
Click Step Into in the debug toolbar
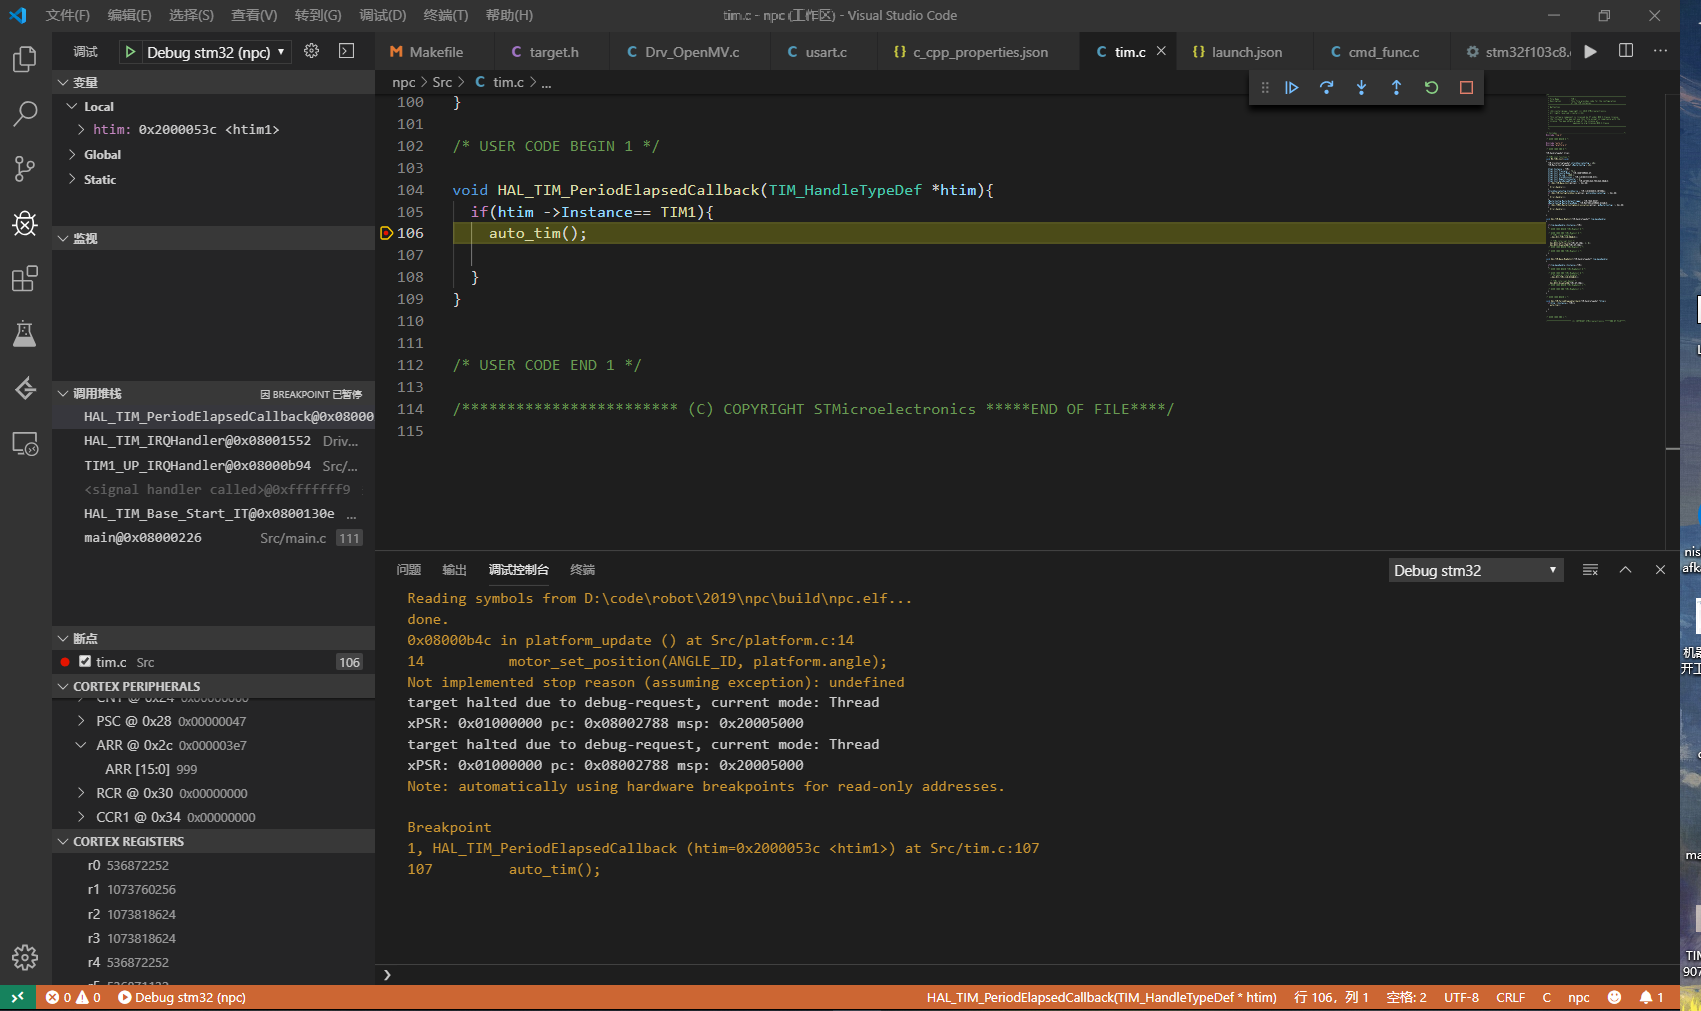point(1361,88)
